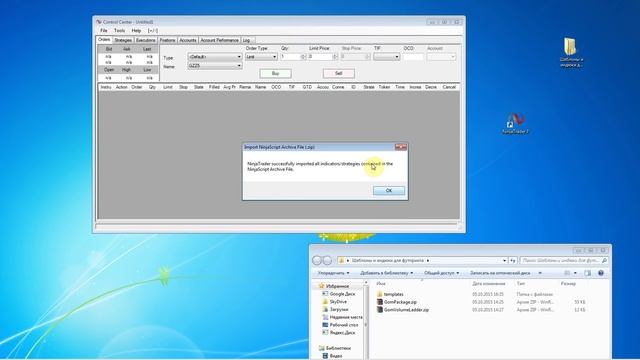
Task: Switch to the Positions tab
Action: point(167,40)
